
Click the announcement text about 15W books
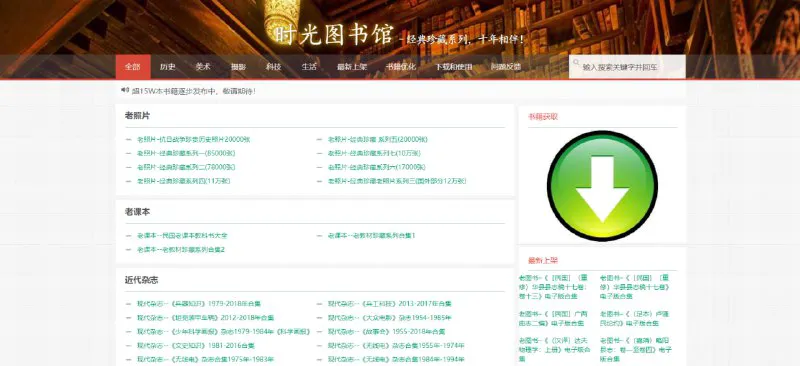coord(193,91)
